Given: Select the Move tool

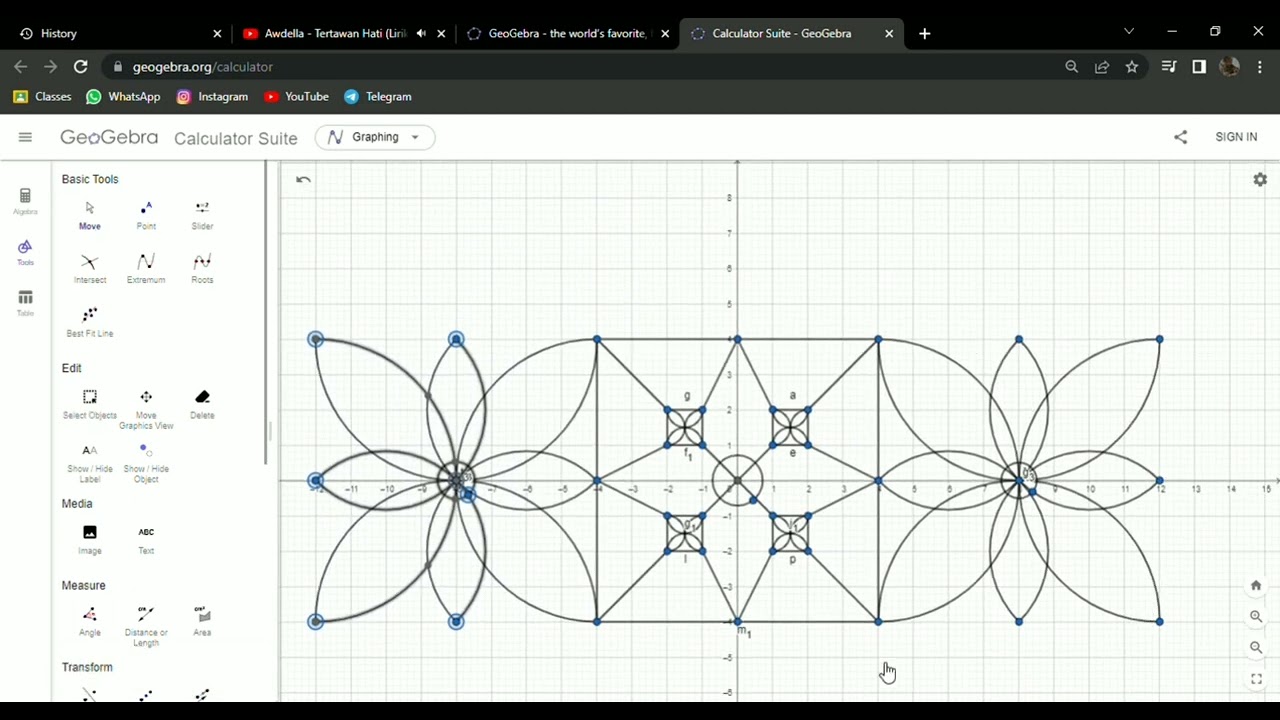Looking at the screenshot, I should (89, 215).
